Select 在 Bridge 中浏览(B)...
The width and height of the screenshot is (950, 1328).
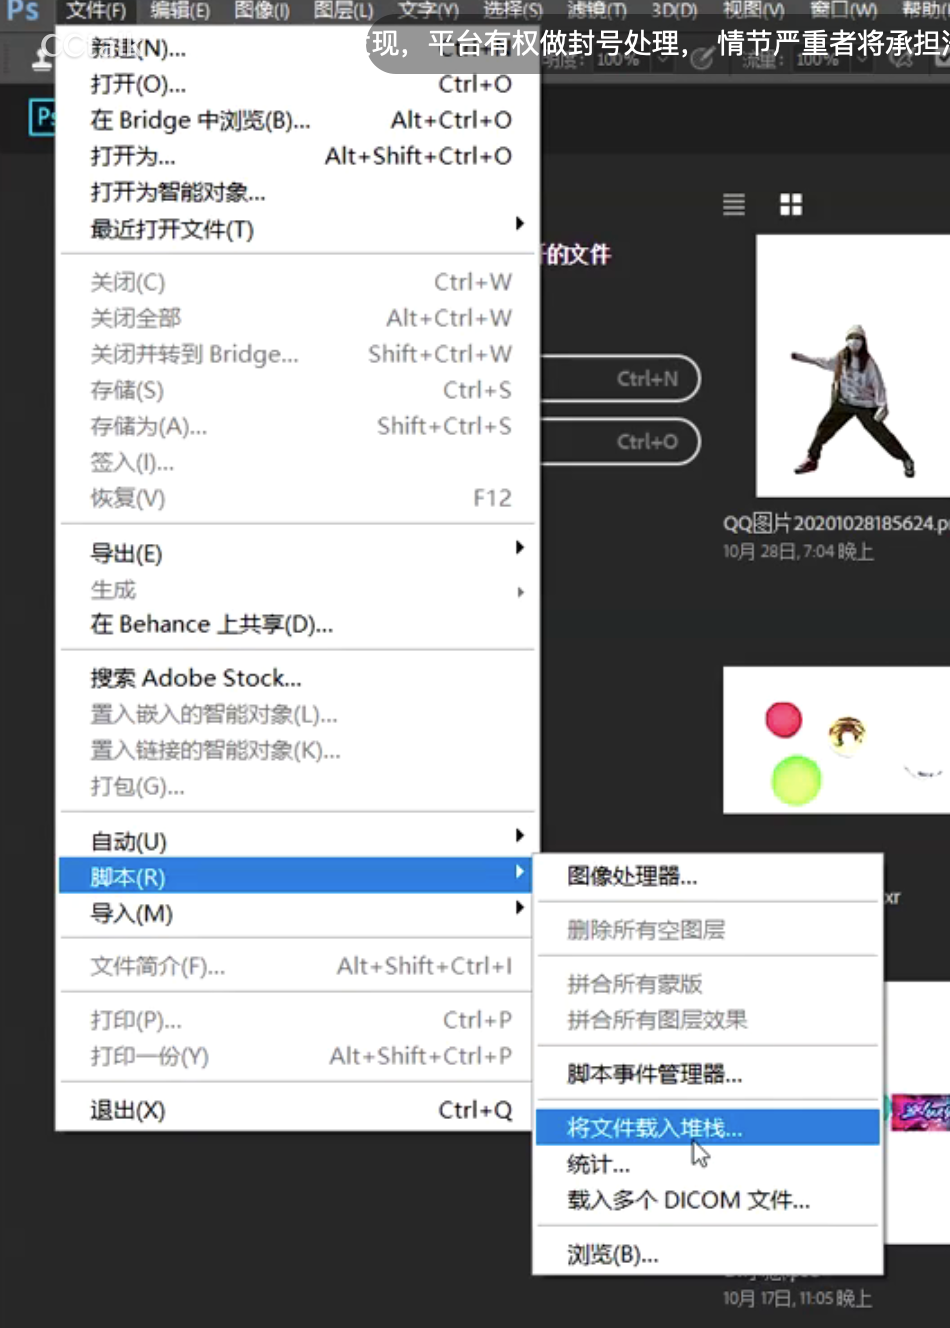point(298,120)
